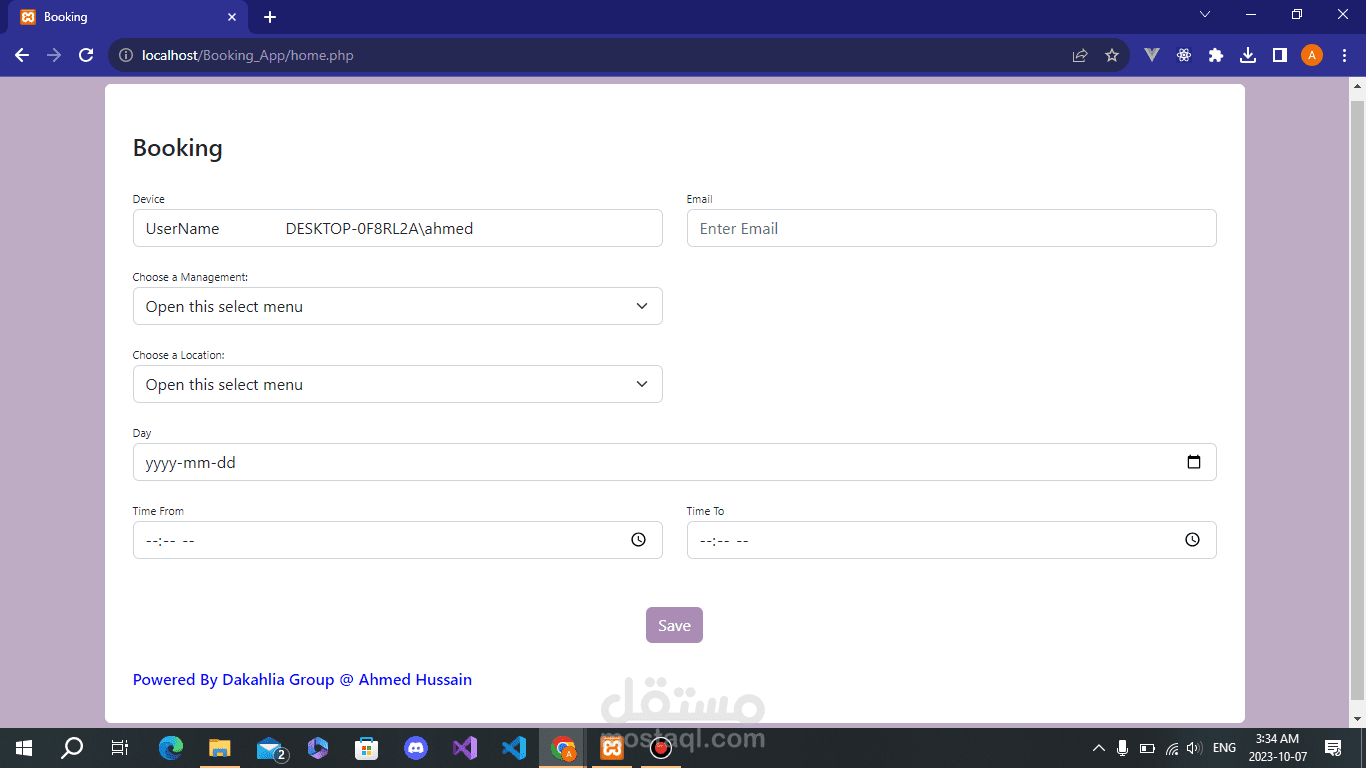The height and width of the screenshot is (768, 1366).
Task: Click the Time To field
Action: [952, 540]
